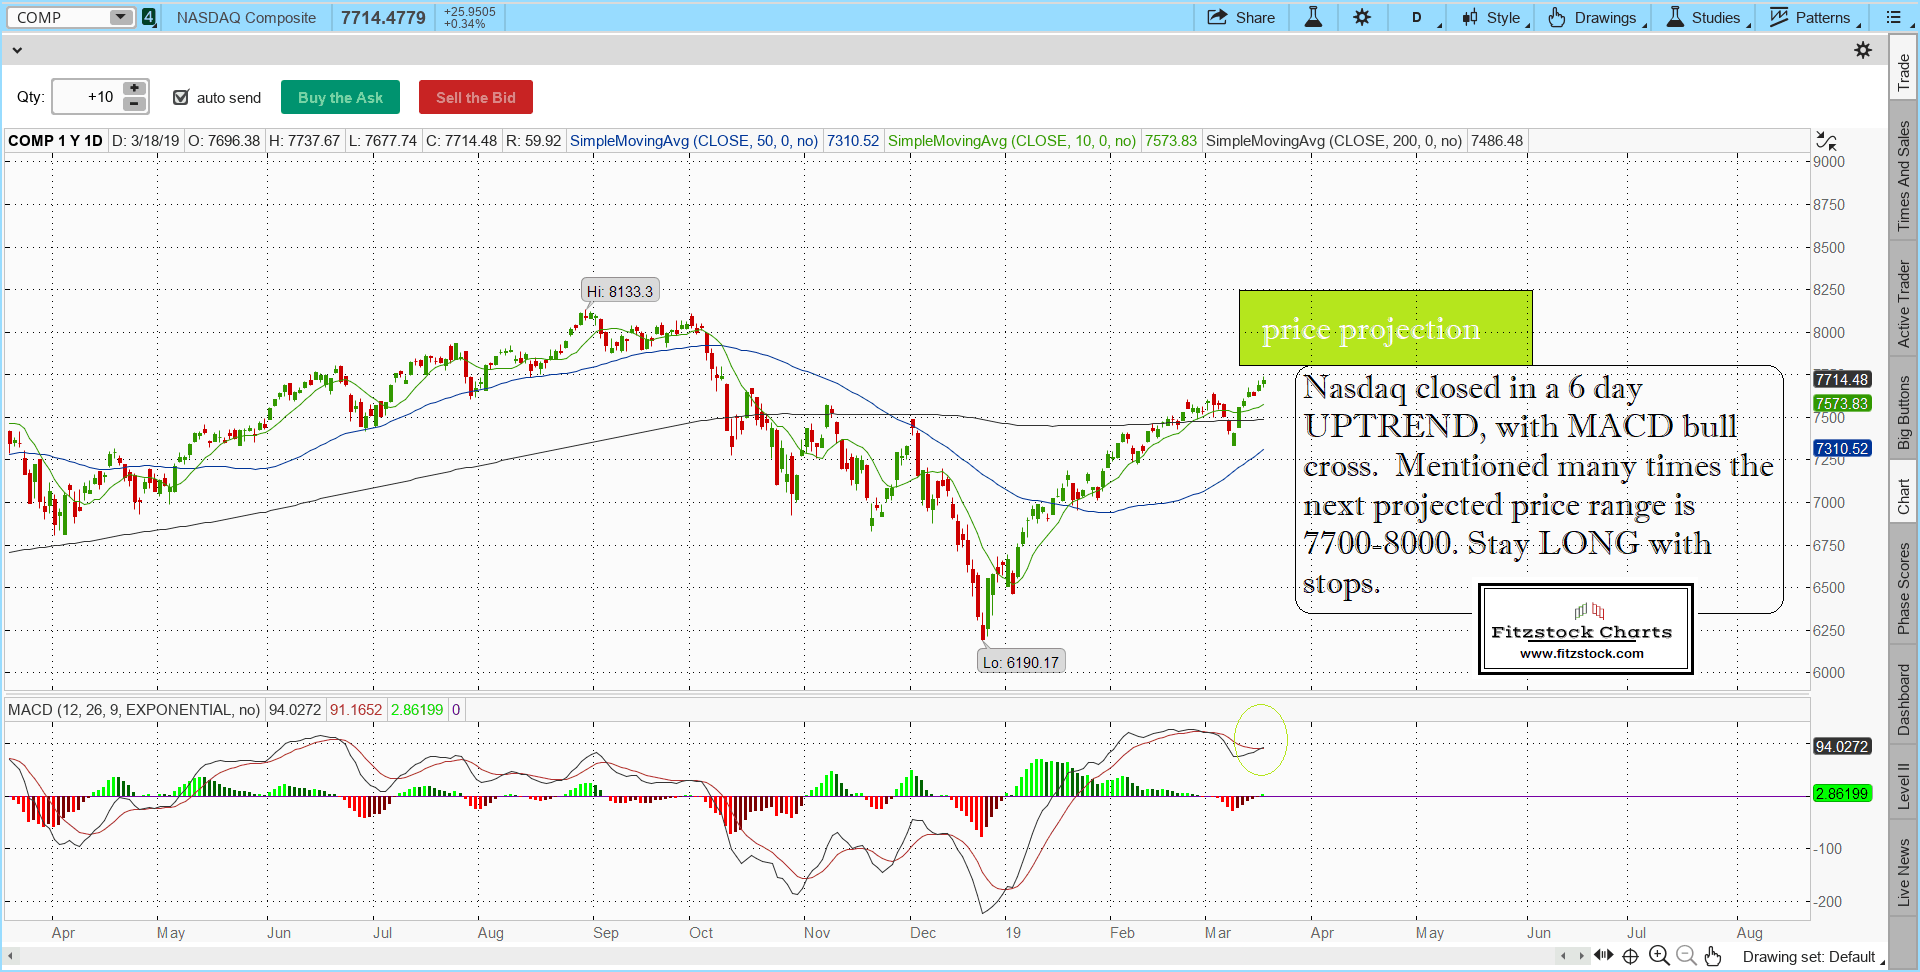Screen dimensions: 1920x972
Task: Click the Buy the Ask button
Action: tap(340, 97)
